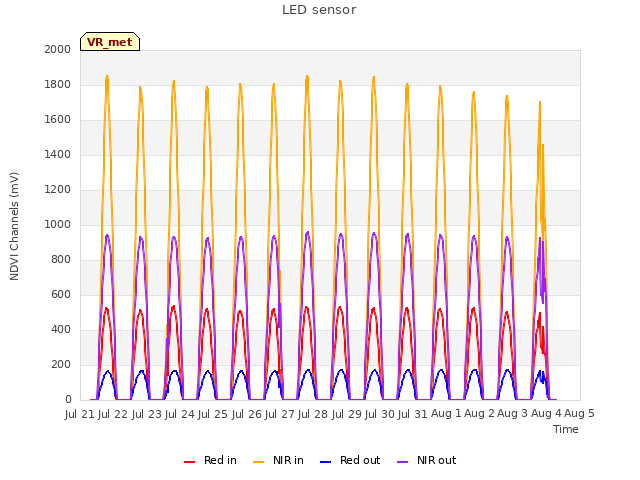Image resolution: width=640 pixels, height=480 pixels.
Task: Click the 1400 y-axis tick label
Action: point(58,155)
